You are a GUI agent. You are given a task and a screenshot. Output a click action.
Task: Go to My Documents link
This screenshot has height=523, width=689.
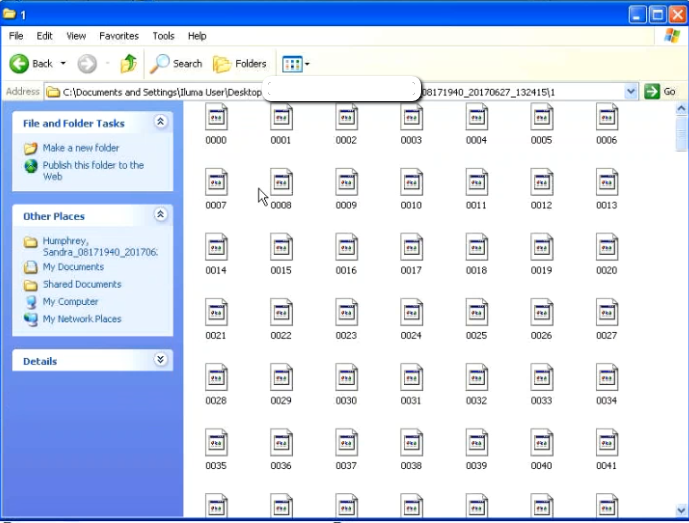point(73,267)
